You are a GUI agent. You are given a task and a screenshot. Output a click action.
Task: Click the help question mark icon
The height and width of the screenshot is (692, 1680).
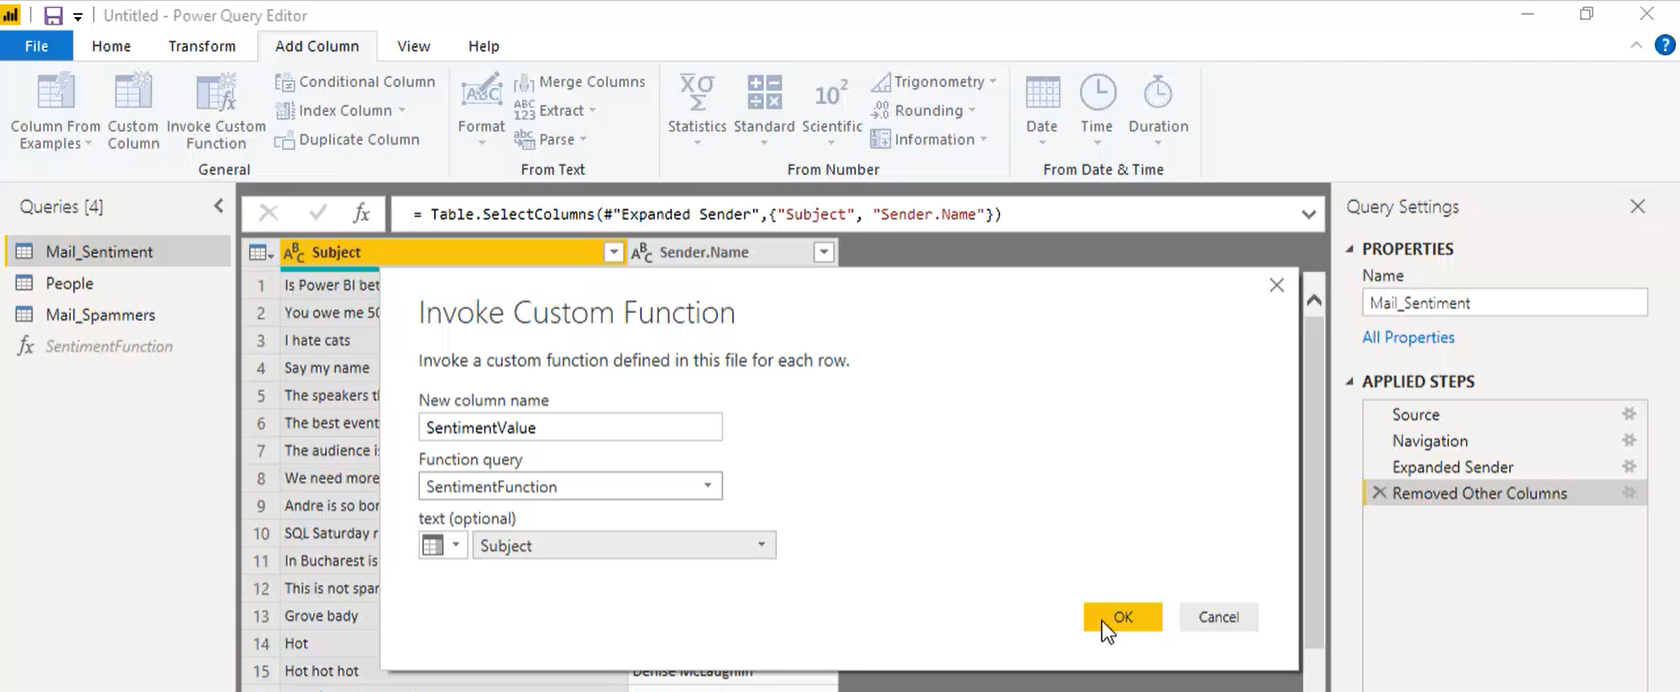tap(1665, 45)
